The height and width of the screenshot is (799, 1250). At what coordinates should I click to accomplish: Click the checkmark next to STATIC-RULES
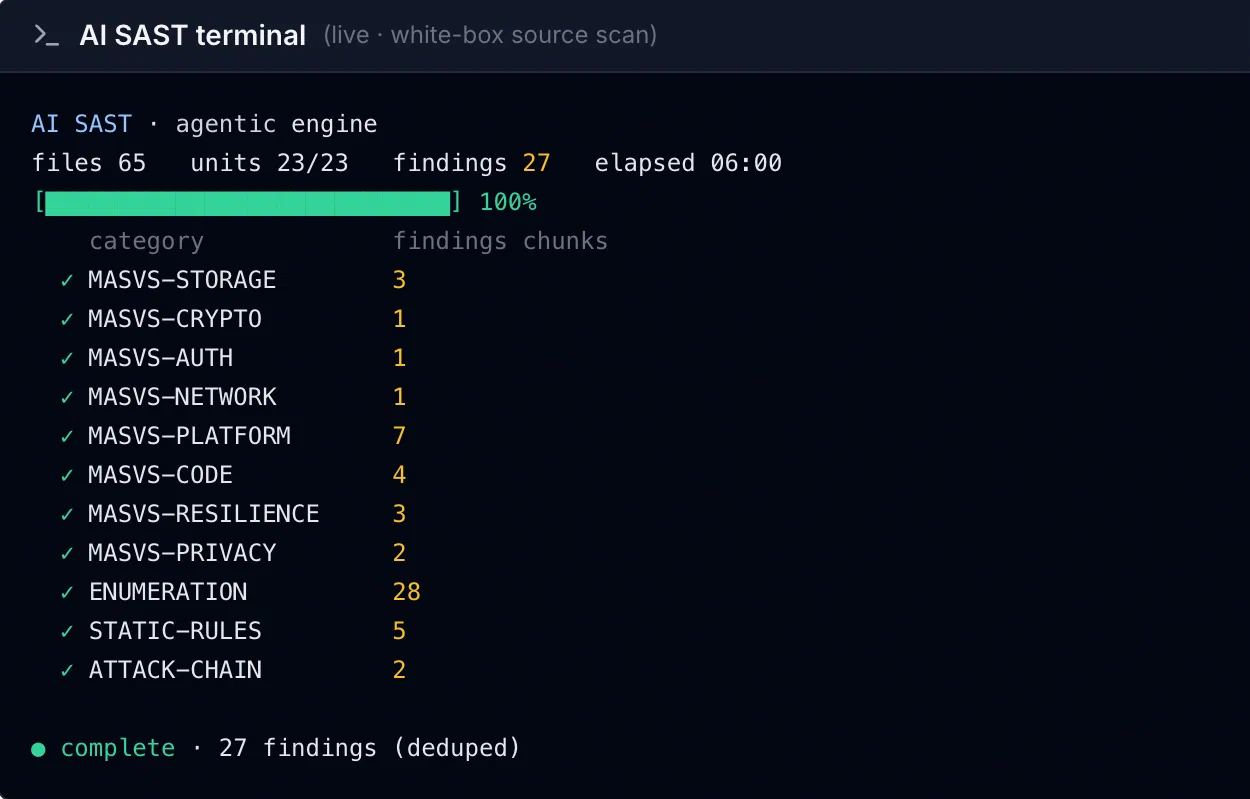(67, 632)
